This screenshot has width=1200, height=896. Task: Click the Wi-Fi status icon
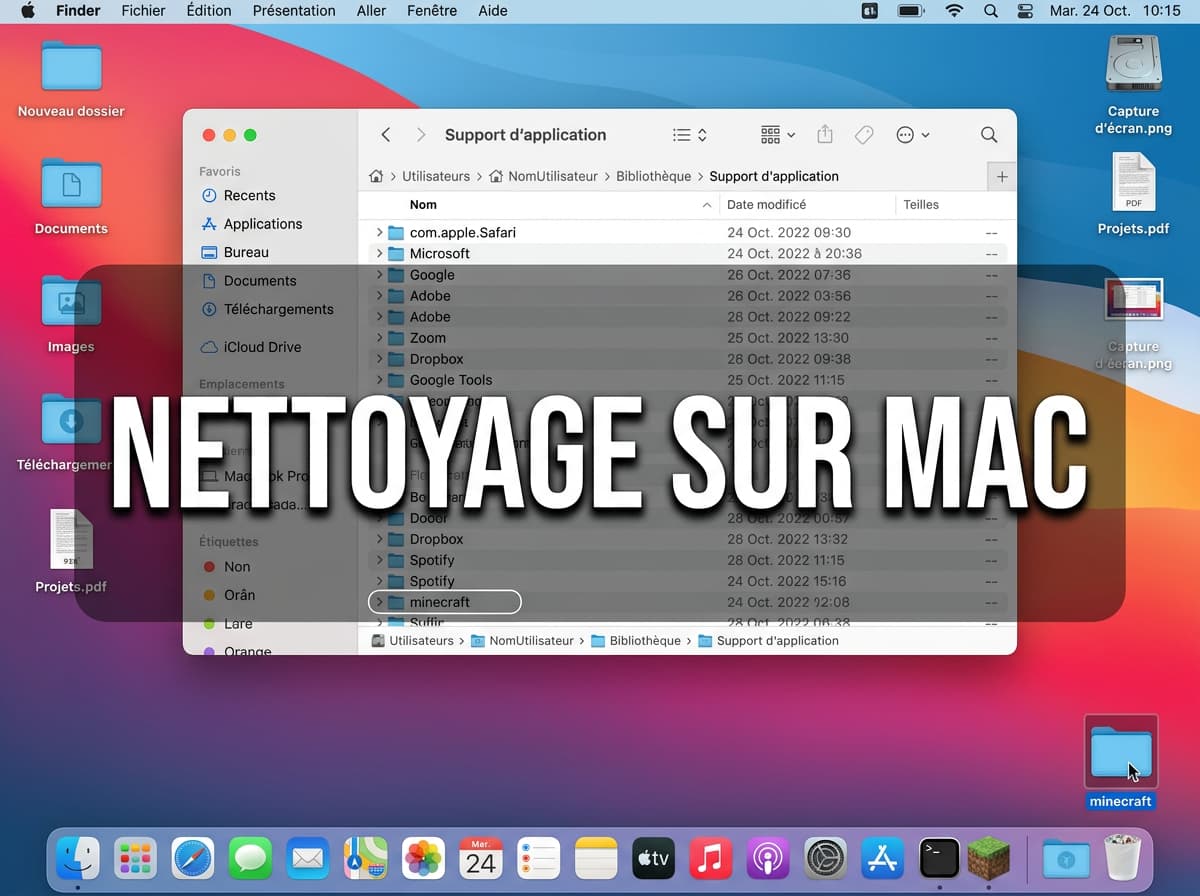[x=955, y=11]
